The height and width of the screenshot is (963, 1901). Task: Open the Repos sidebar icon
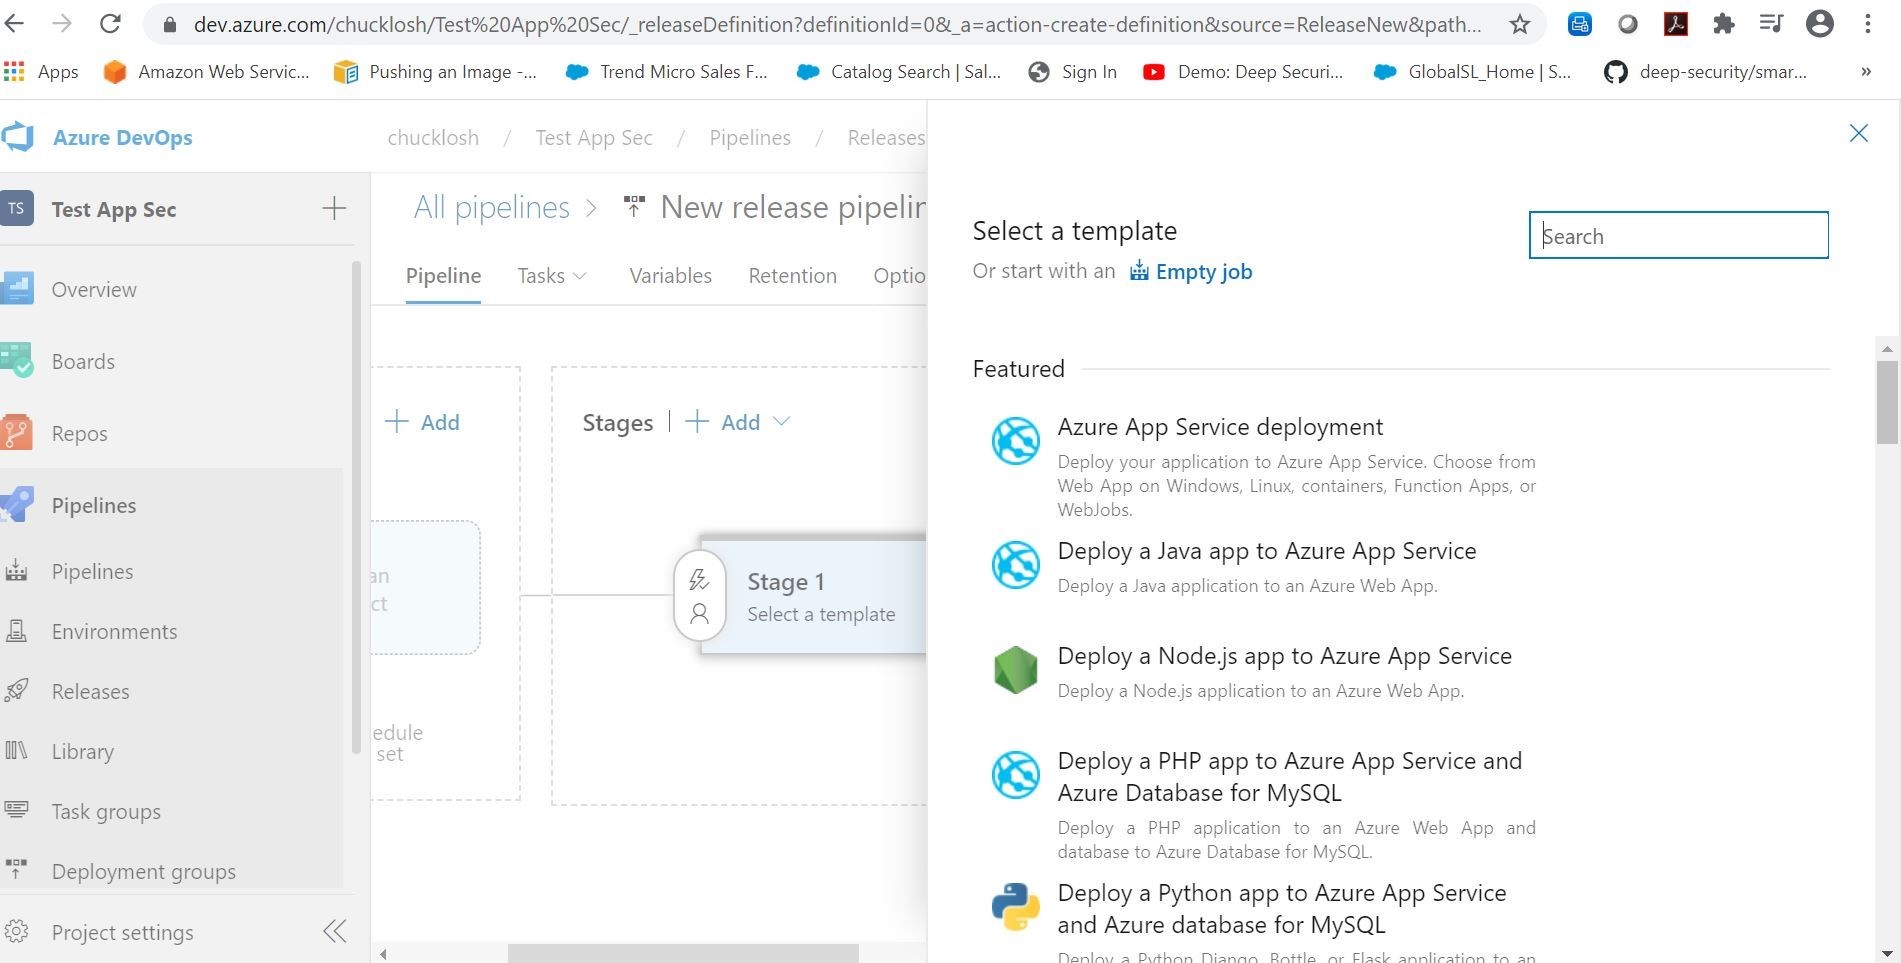point(17,433)
